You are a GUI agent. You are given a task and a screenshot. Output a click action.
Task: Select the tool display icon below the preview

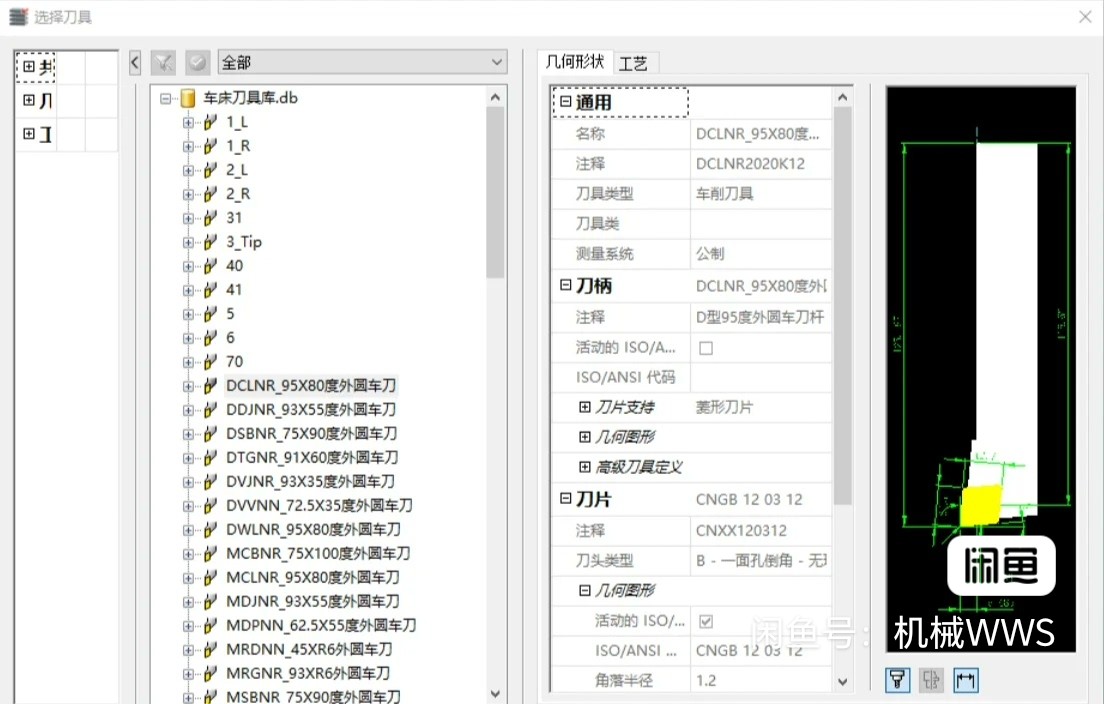(897, 680)
